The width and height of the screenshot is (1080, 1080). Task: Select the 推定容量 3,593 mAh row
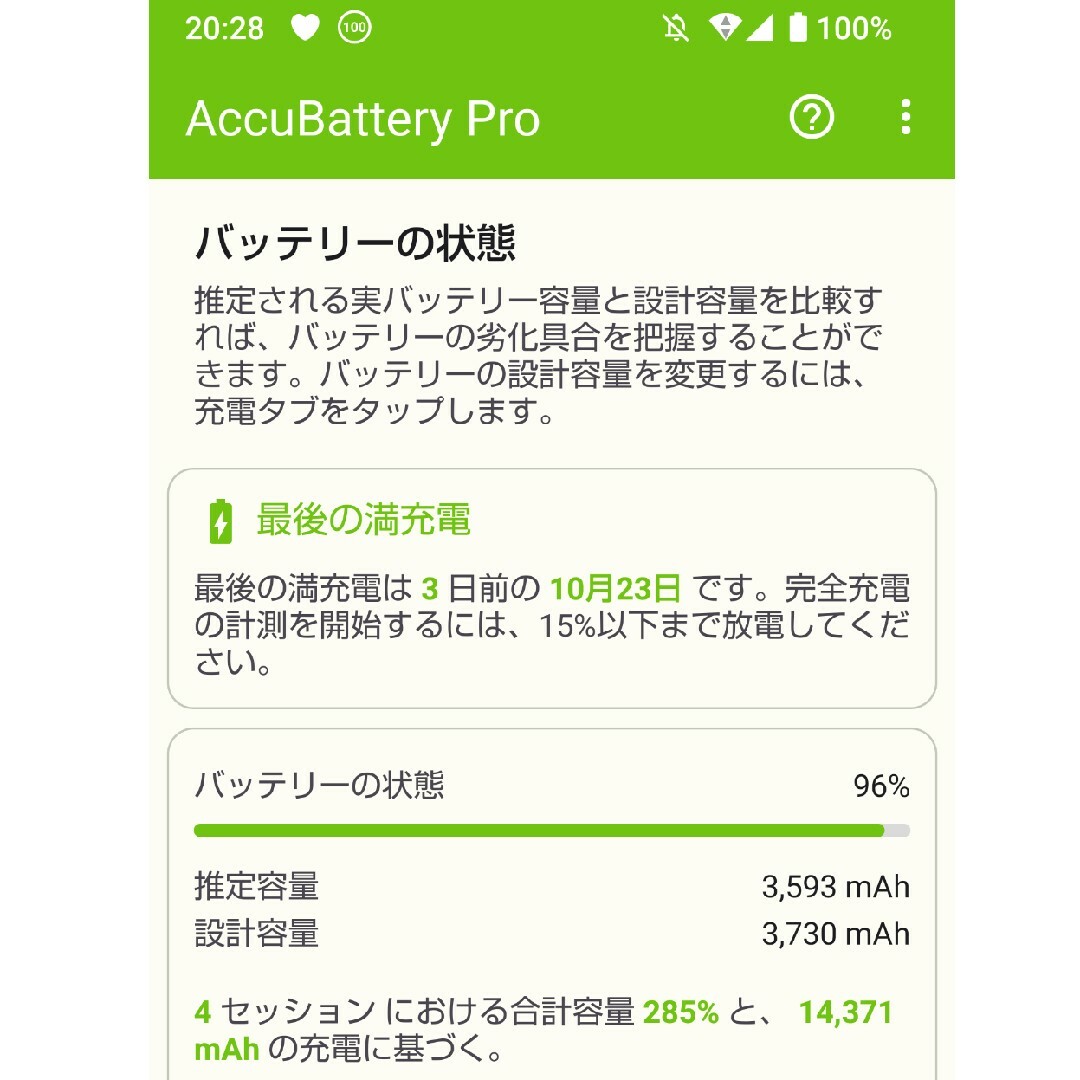coord(552,886)
